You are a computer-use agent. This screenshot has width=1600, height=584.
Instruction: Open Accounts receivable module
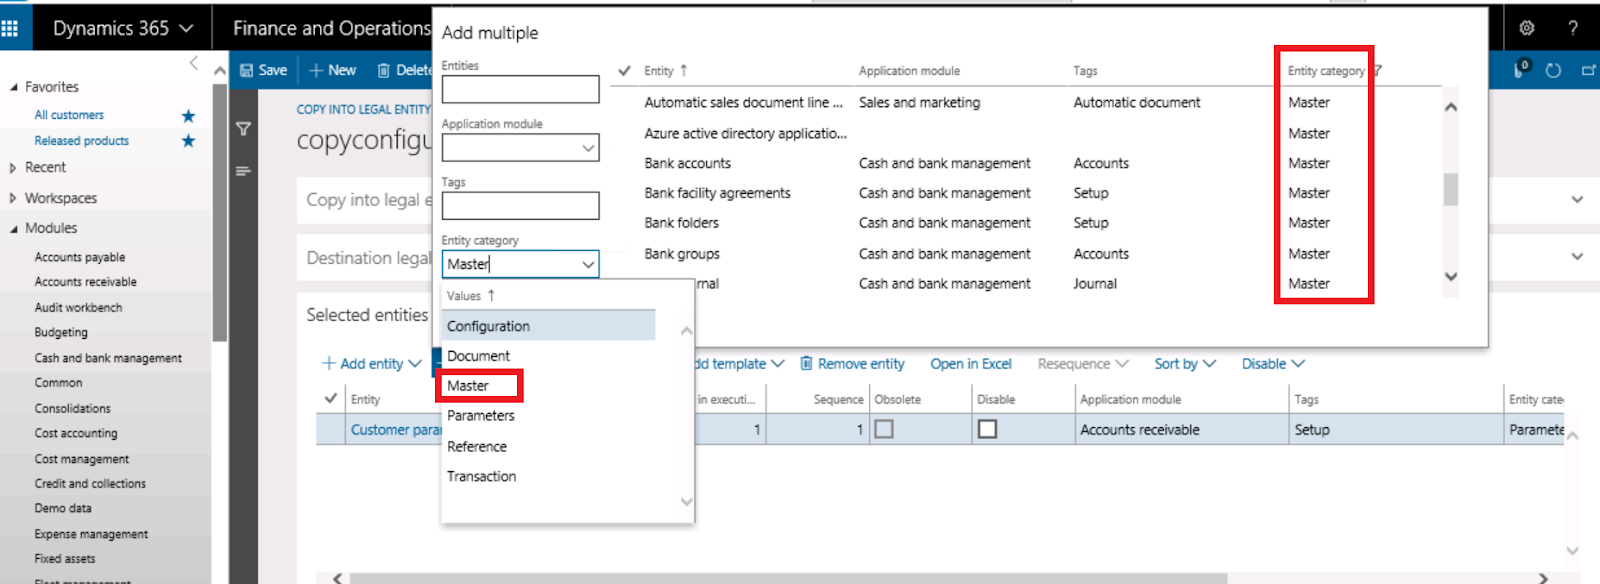point(86,282)
